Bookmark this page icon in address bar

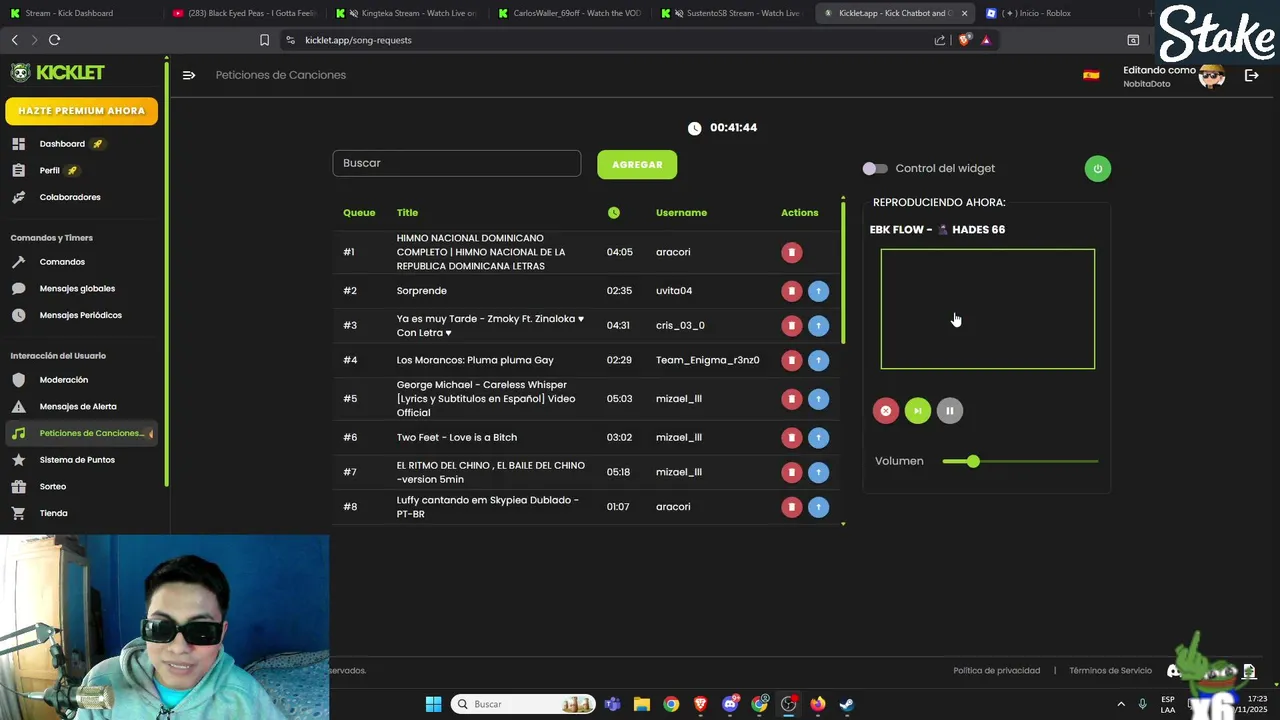point(264,40)
